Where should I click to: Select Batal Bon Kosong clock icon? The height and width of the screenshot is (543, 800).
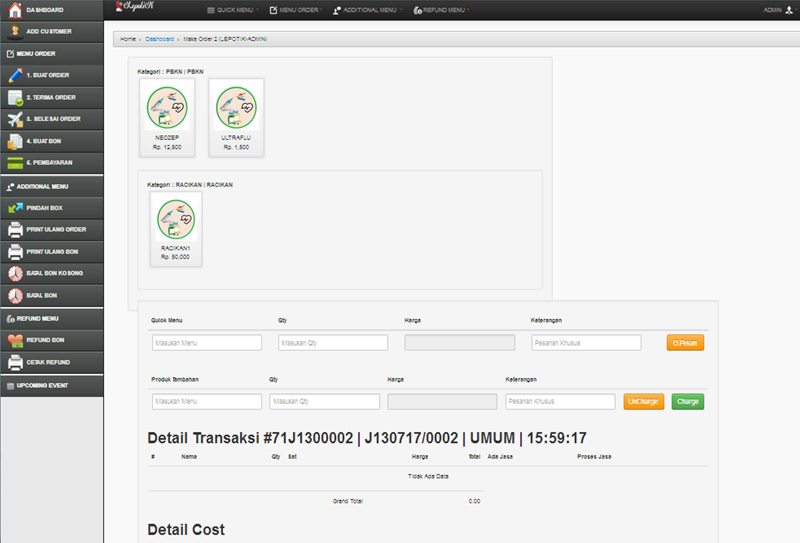point(15,274)
